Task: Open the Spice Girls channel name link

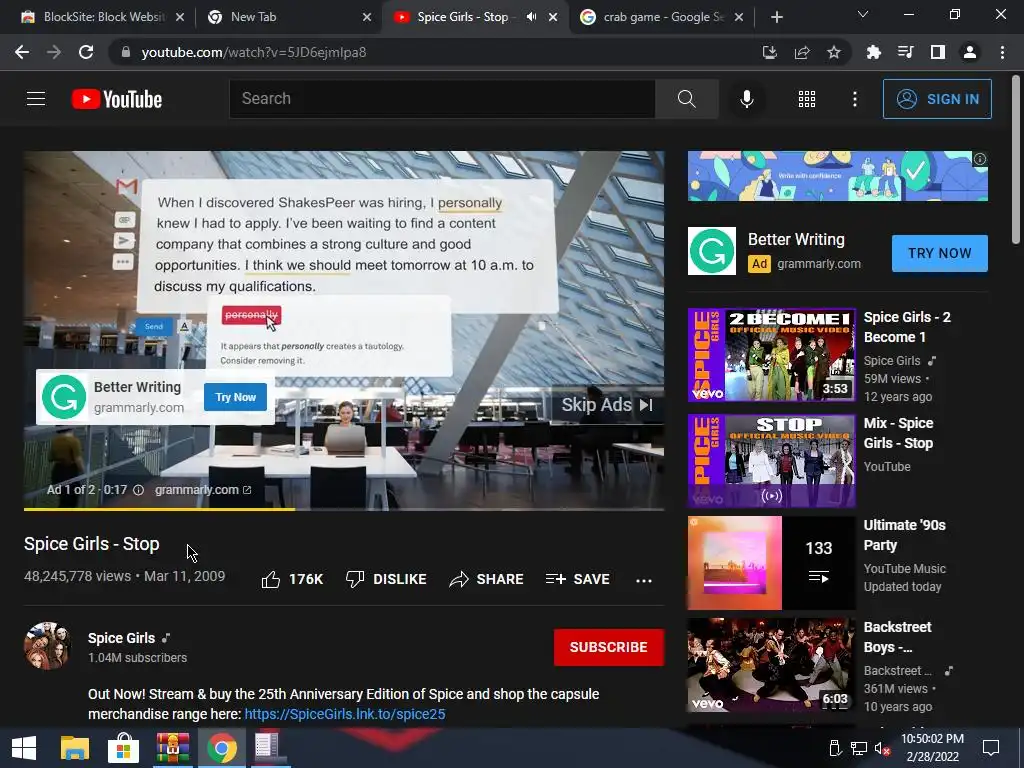Action: [x=121, y=638]
